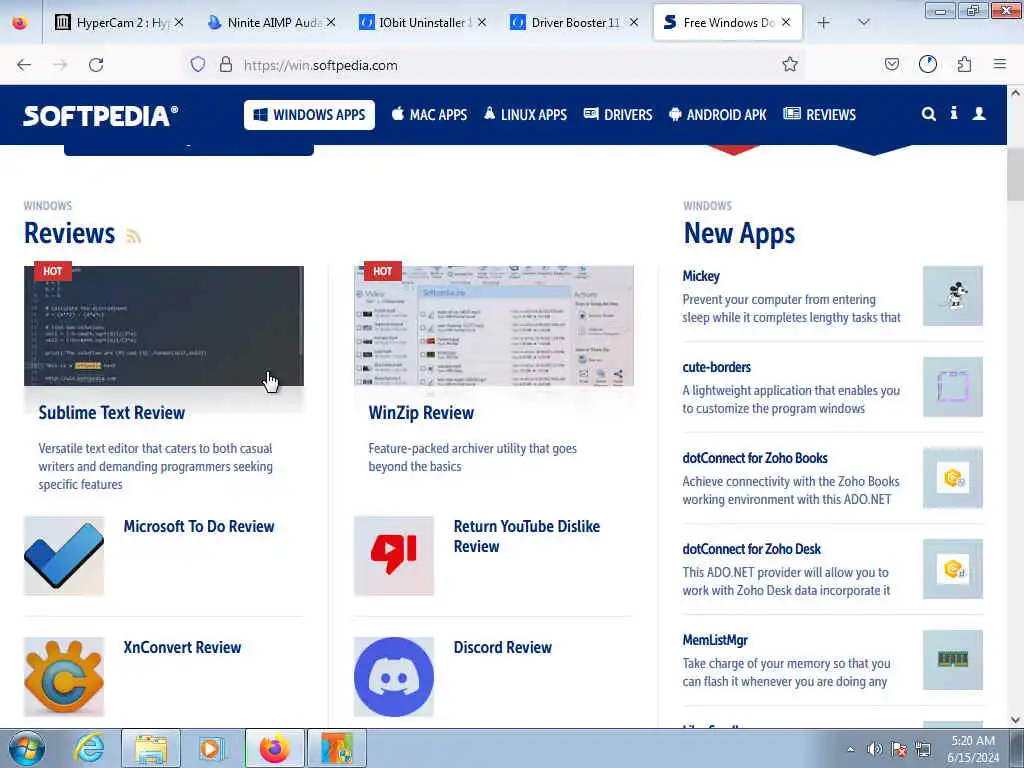
Task: Switch to the HyperCam 2 tab
Action: [x=120, y=22]
